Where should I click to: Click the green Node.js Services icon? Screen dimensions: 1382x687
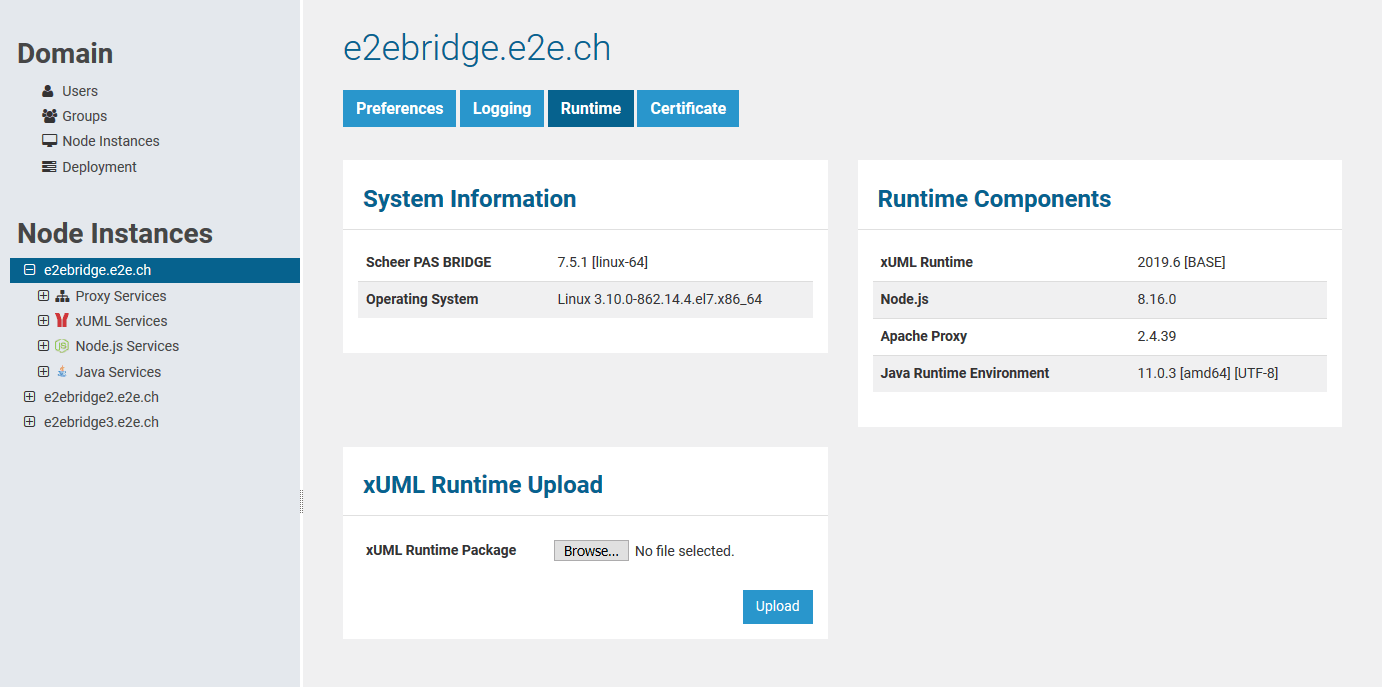click(62, 346)
